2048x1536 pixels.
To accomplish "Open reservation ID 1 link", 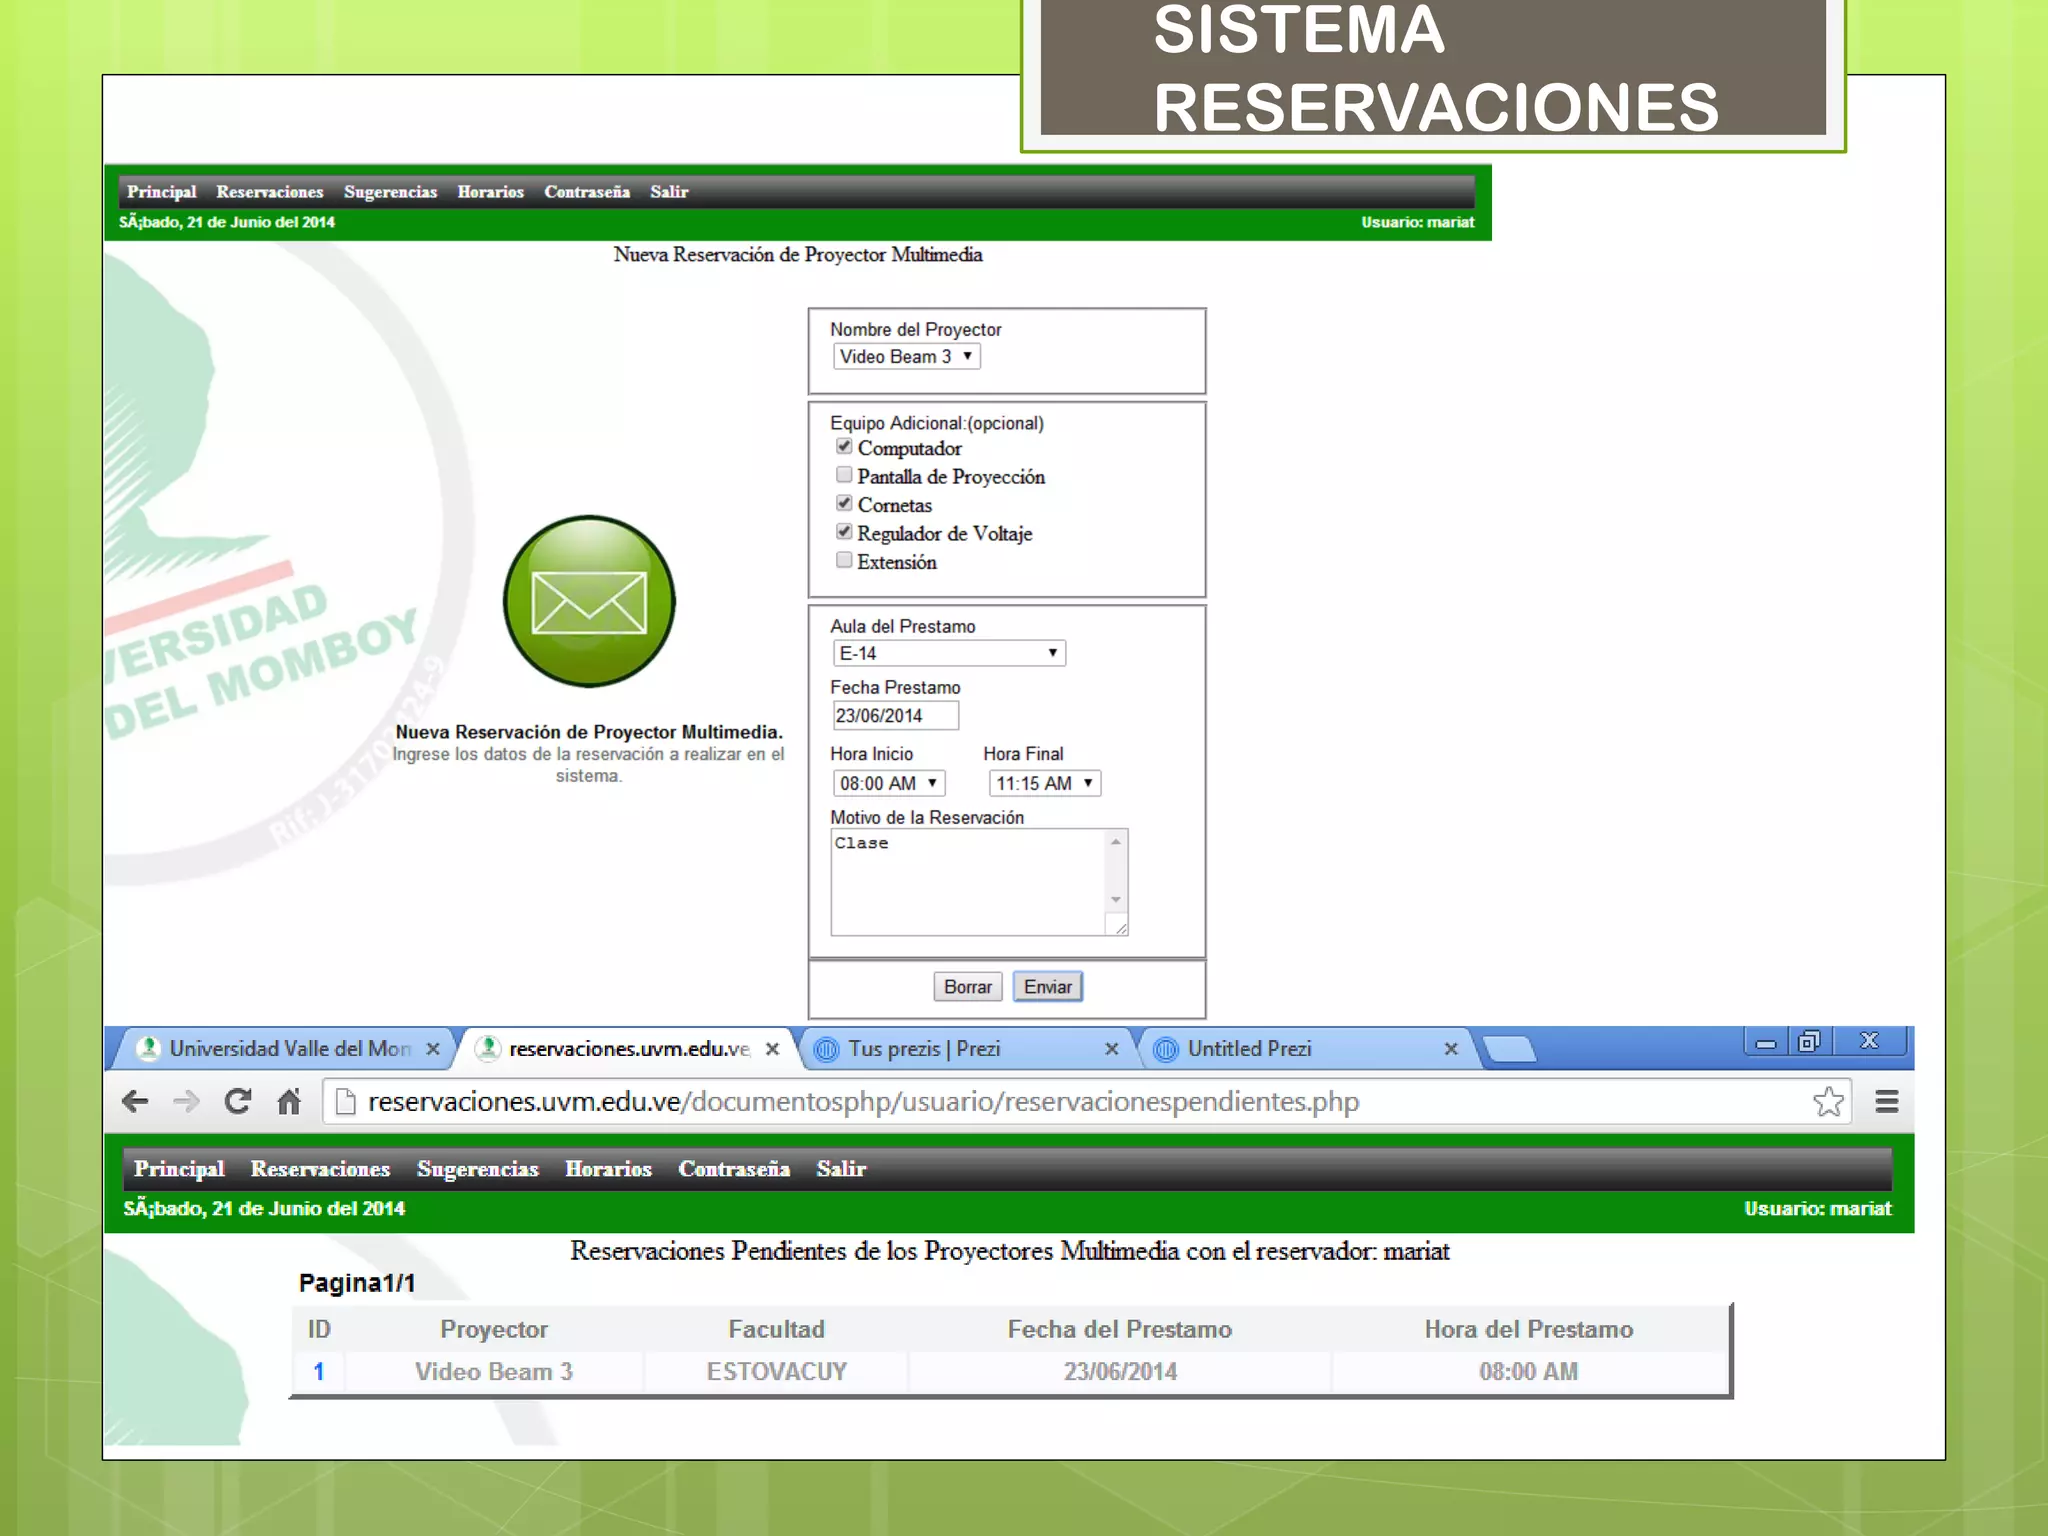I will pyautogui.click(x=319, y=1372).
